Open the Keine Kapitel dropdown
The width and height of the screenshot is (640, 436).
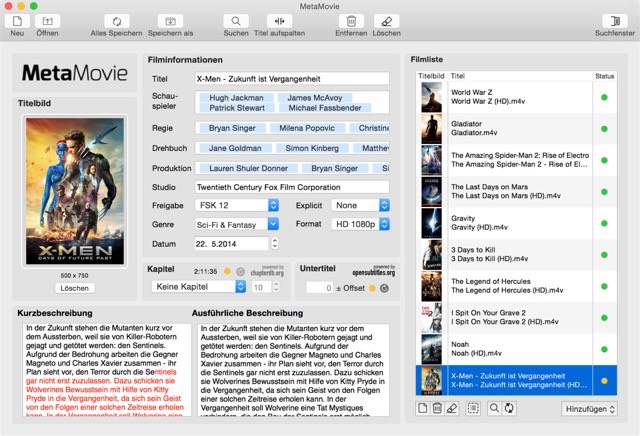coord(199,287)
